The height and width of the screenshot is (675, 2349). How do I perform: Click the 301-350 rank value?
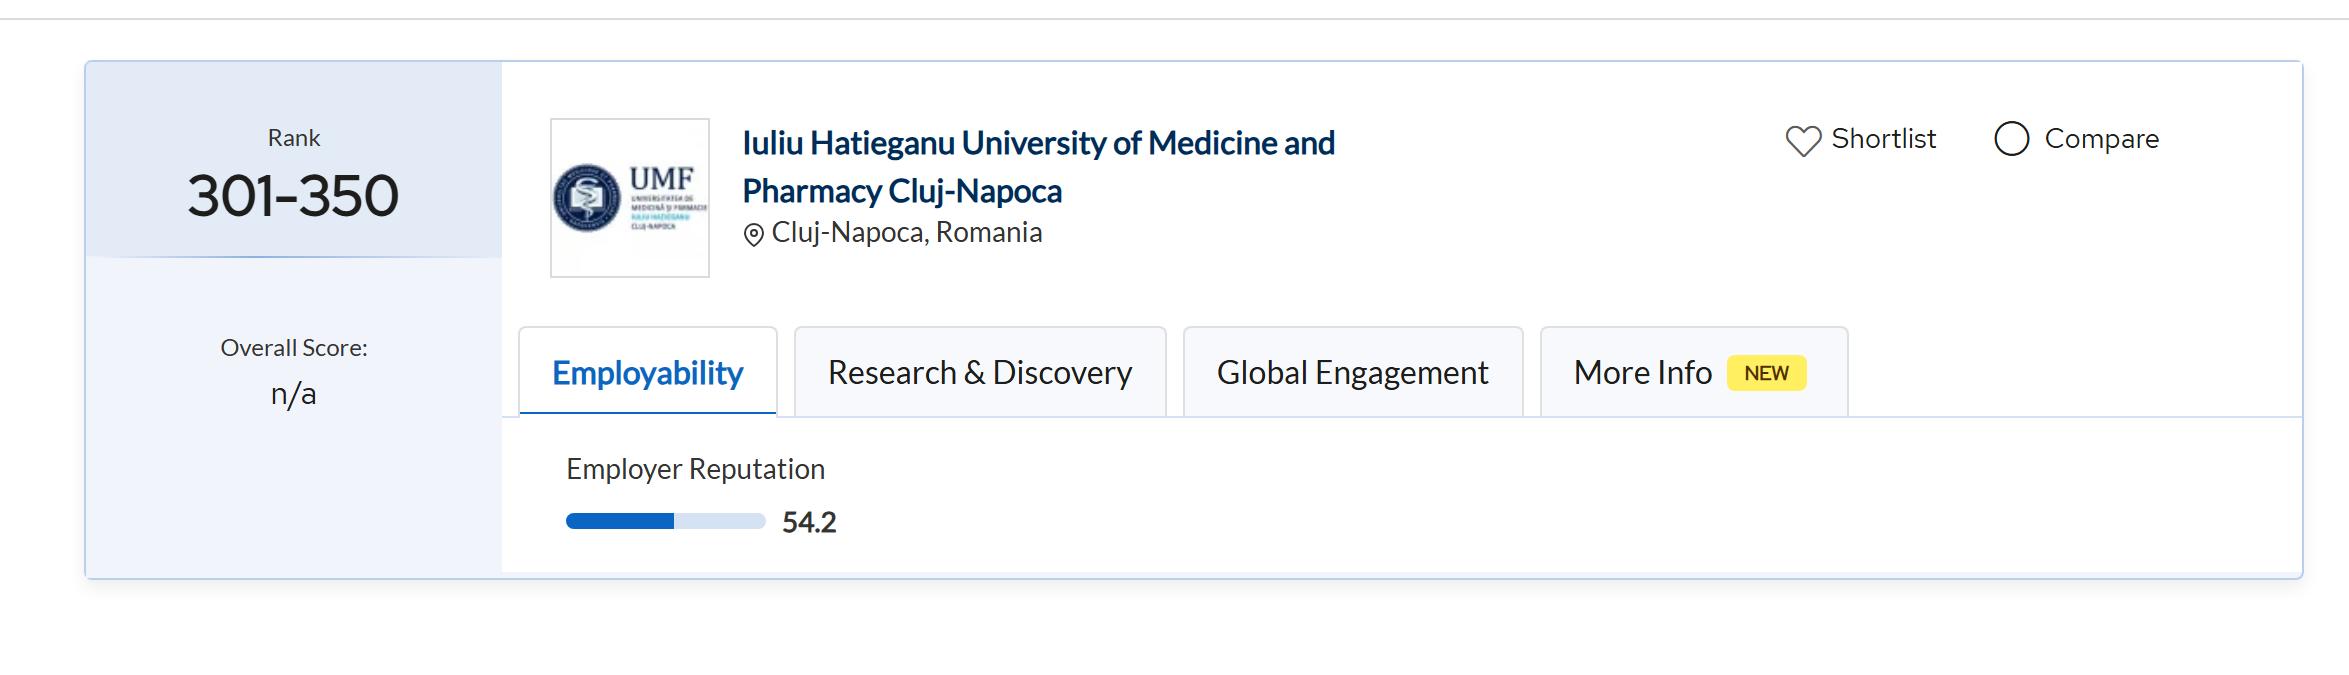coord(293,196)
